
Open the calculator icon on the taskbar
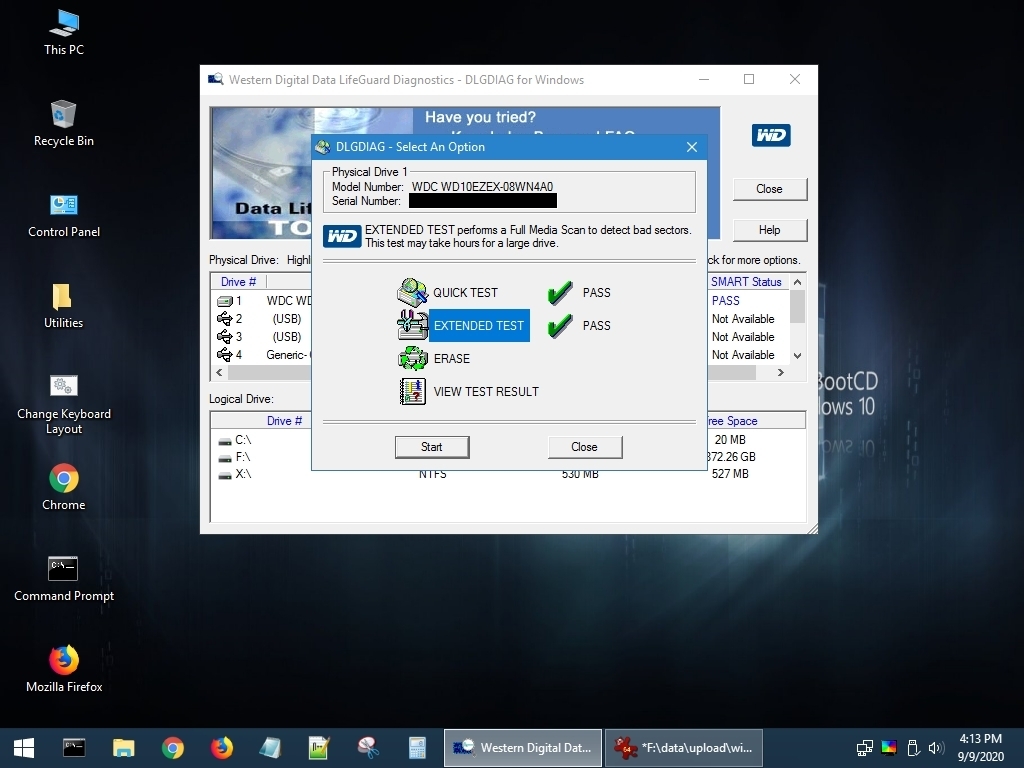(417, 748)
